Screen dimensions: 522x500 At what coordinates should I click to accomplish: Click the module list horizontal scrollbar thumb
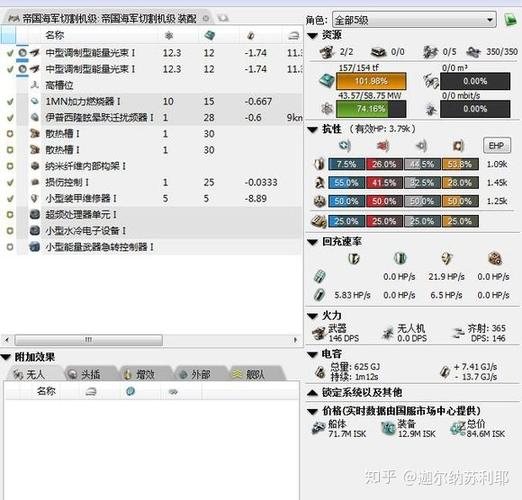[89, 340]
